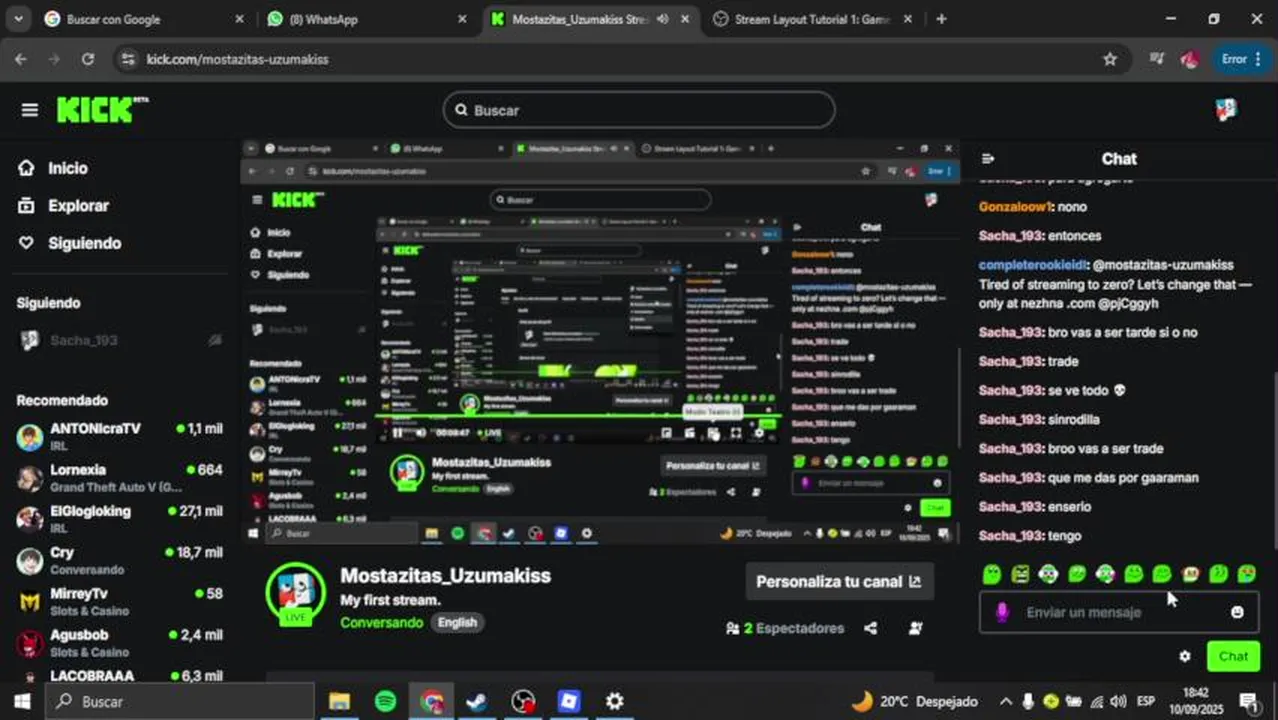
Task: Click the Mostazitas_Uzumakiss channel avatar with LIVE badge
Action: pos(295,593)
